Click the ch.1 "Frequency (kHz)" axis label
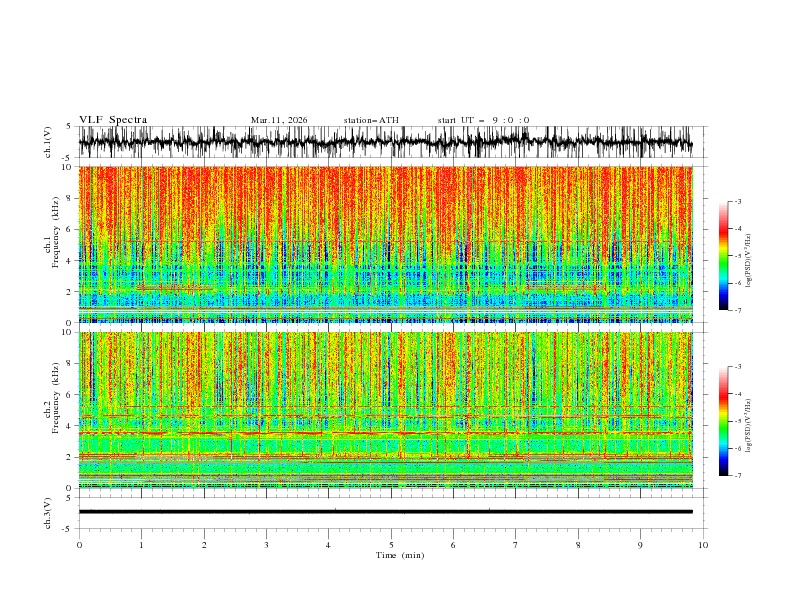The width and height of the screenshot is (792, 612). click(x=56, y=232)
